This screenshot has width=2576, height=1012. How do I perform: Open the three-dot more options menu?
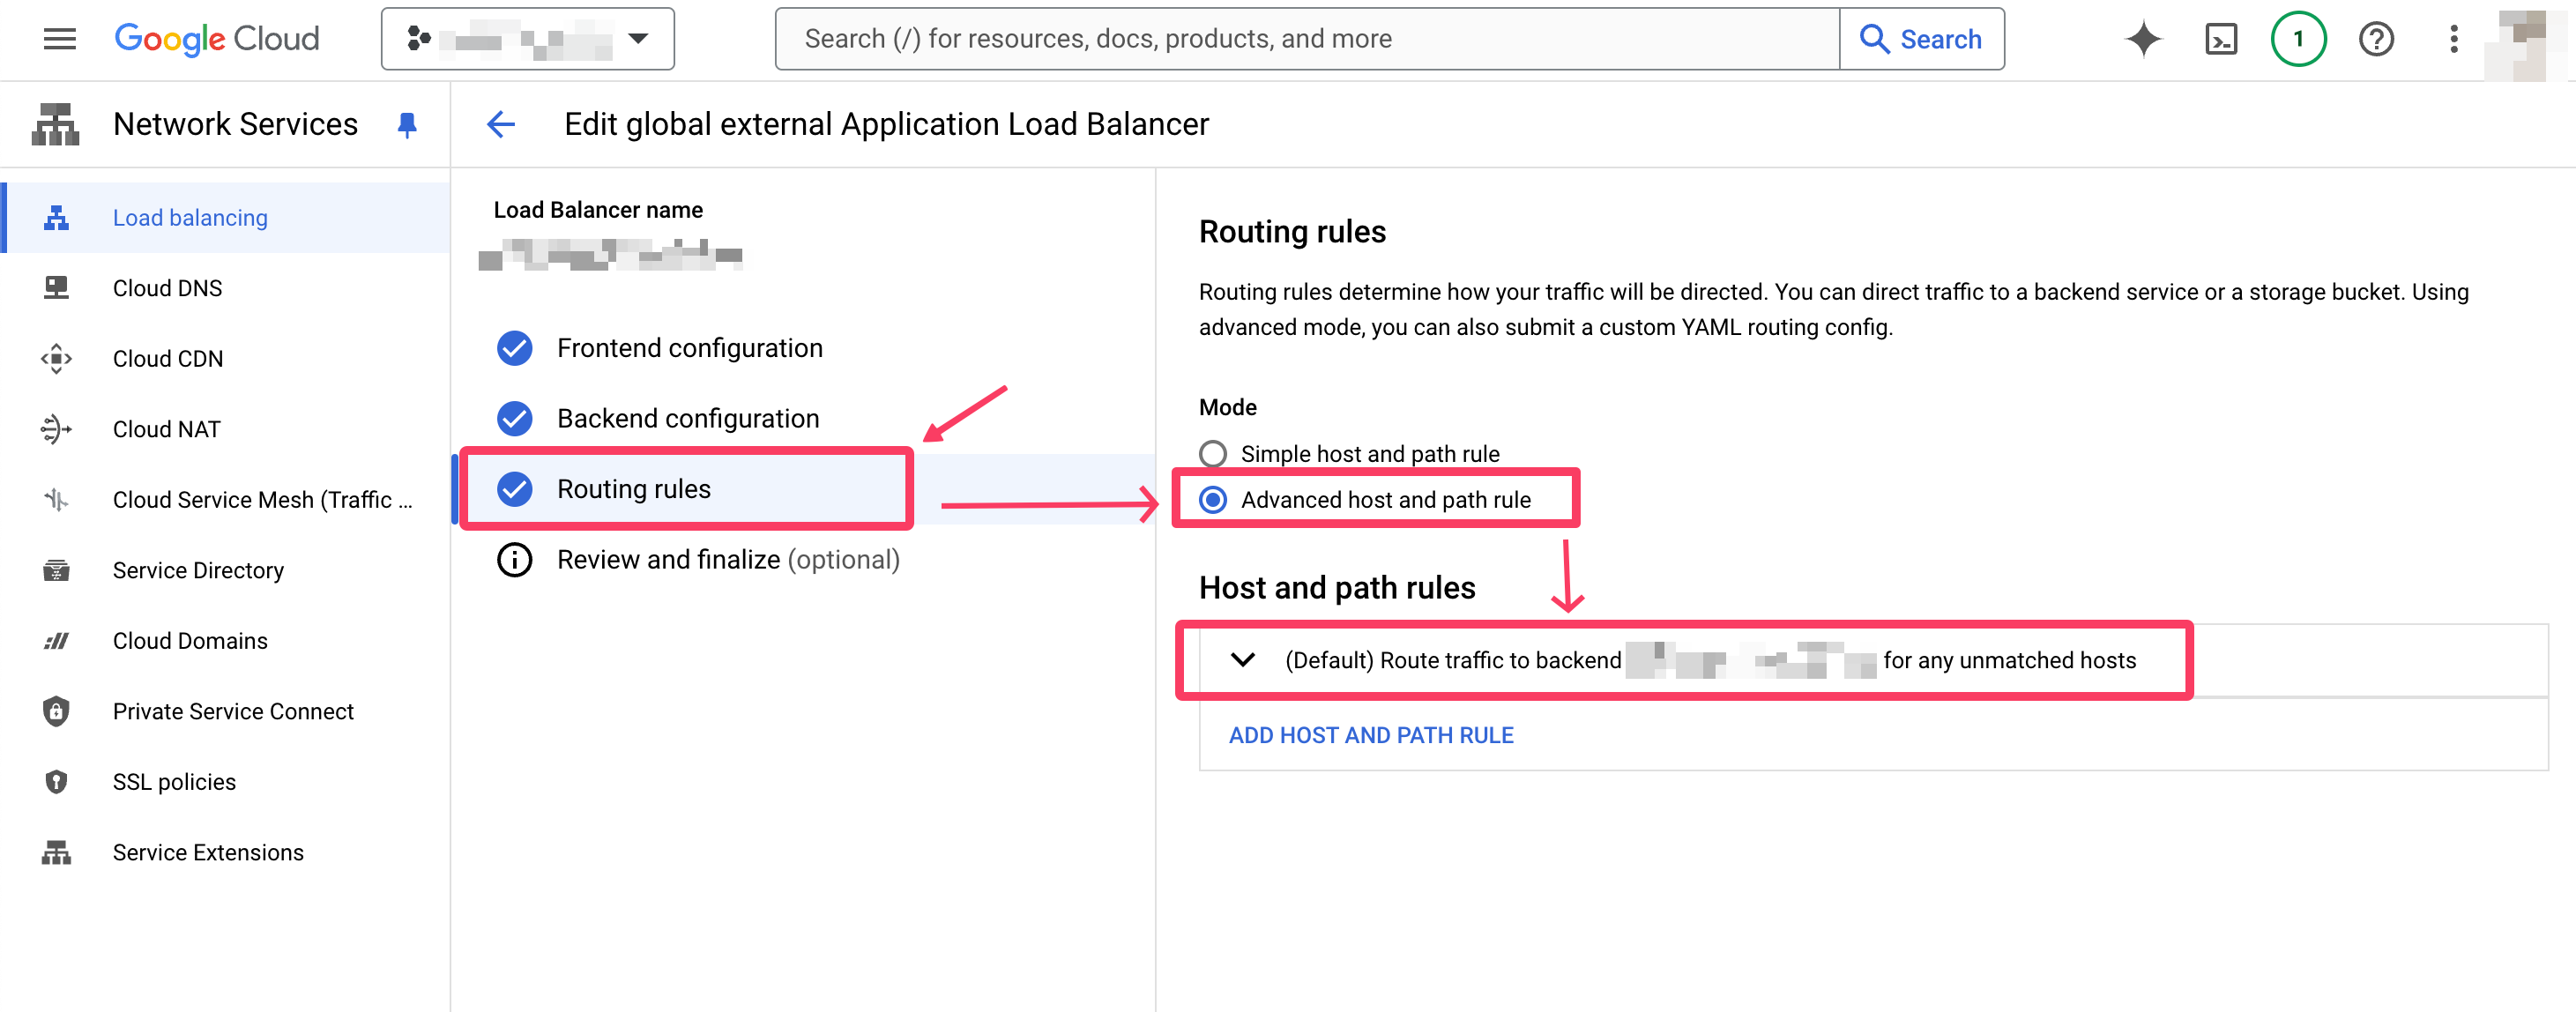(2453, 39)
